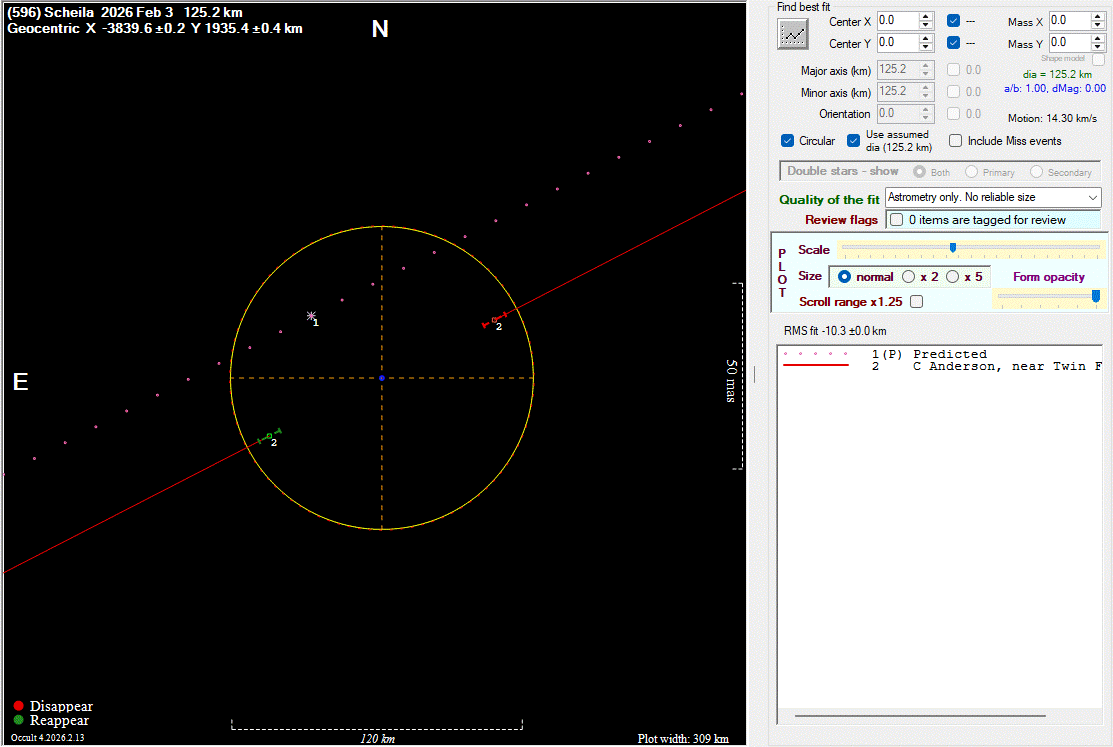Screen dimensions: 1113x747
Task: Increase Mass X using the up spinner
Action: (1099, 16)
